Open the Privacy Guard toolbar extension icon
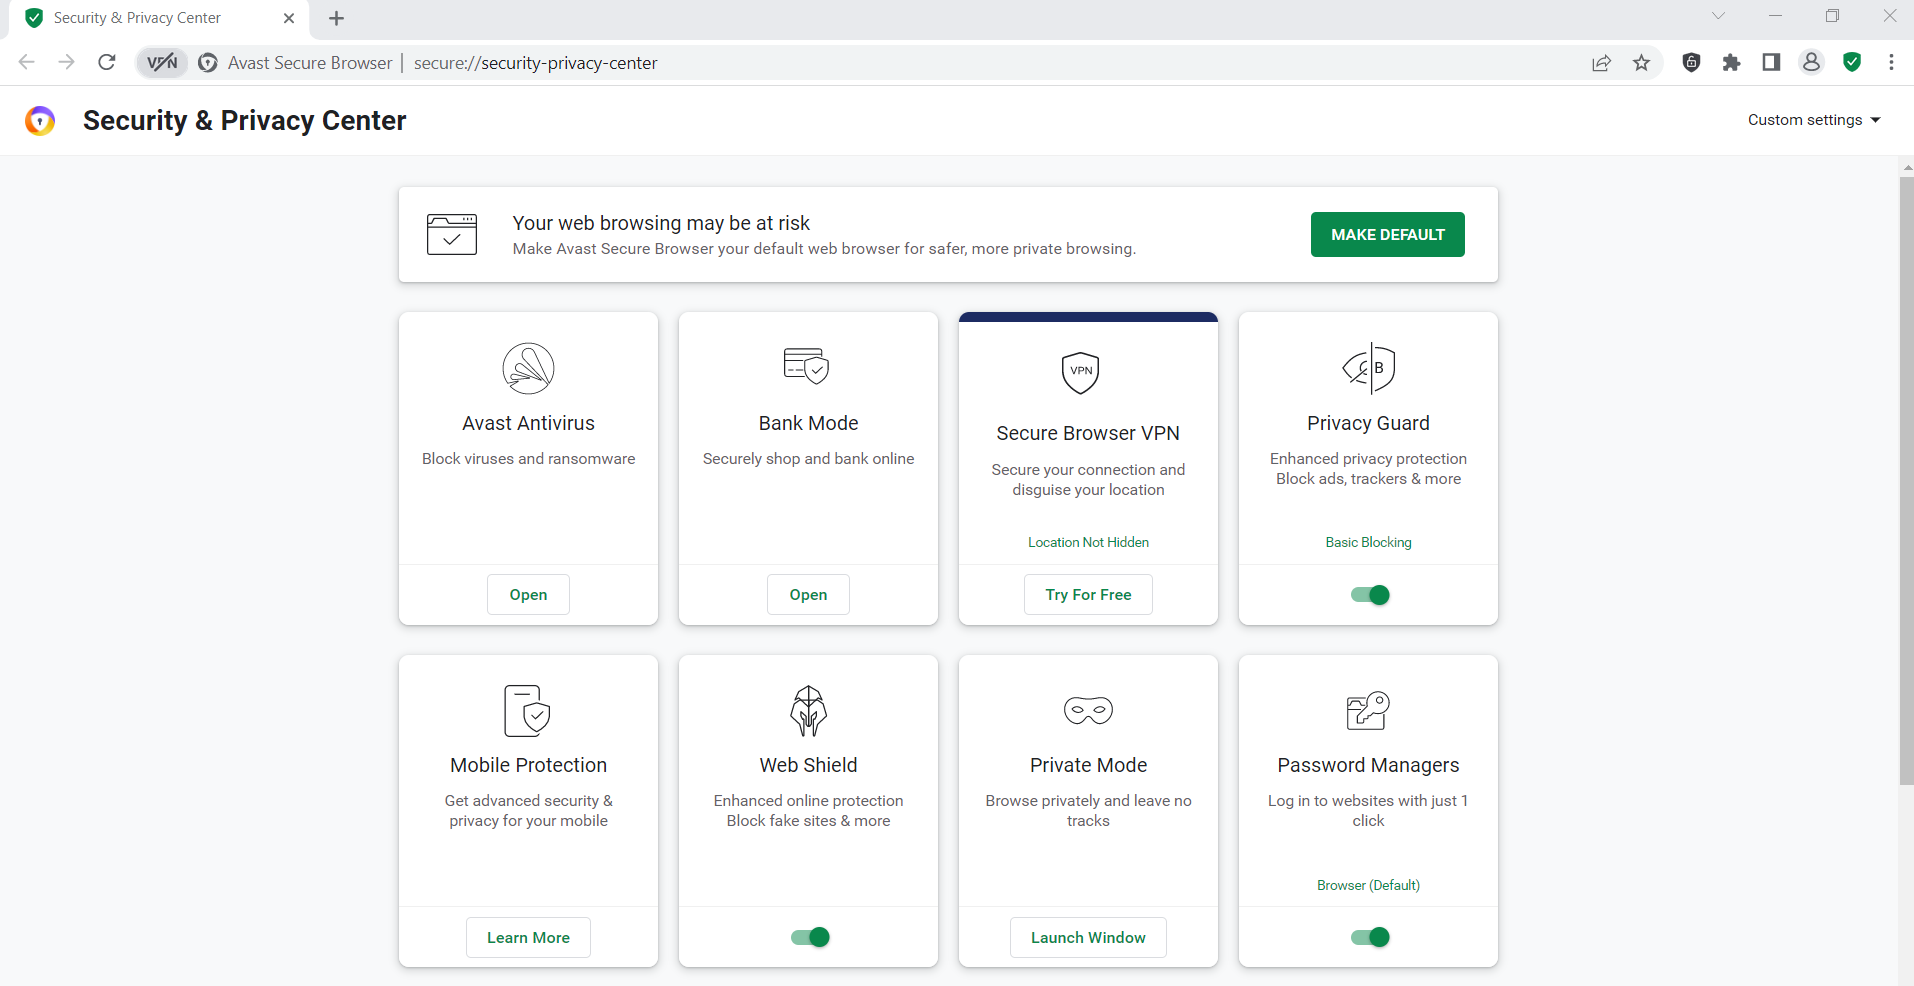 click(1691, 62)
